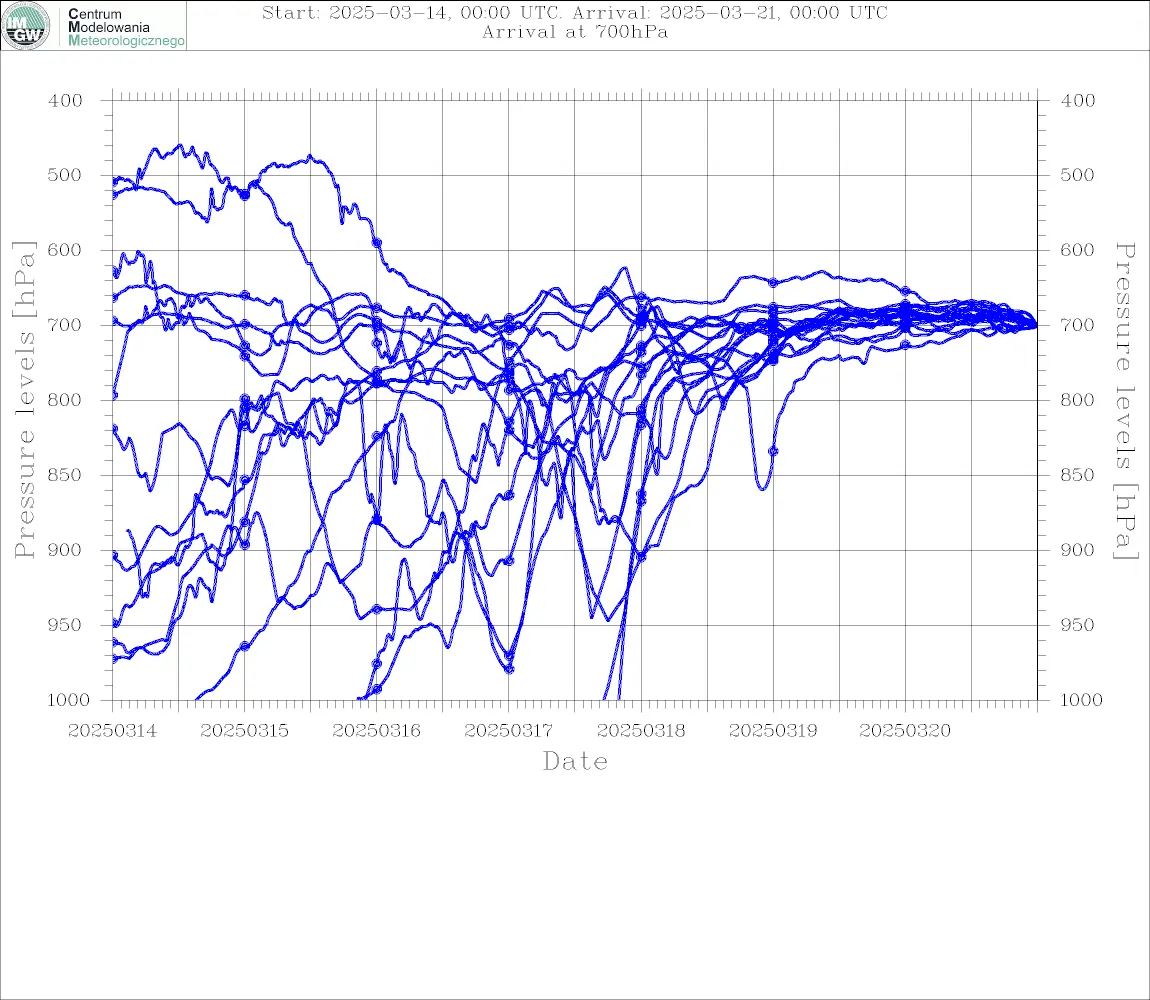This screenshot has width=1150, height=1000.
Task: Click the IMGW logo icon
Action: 26,26
